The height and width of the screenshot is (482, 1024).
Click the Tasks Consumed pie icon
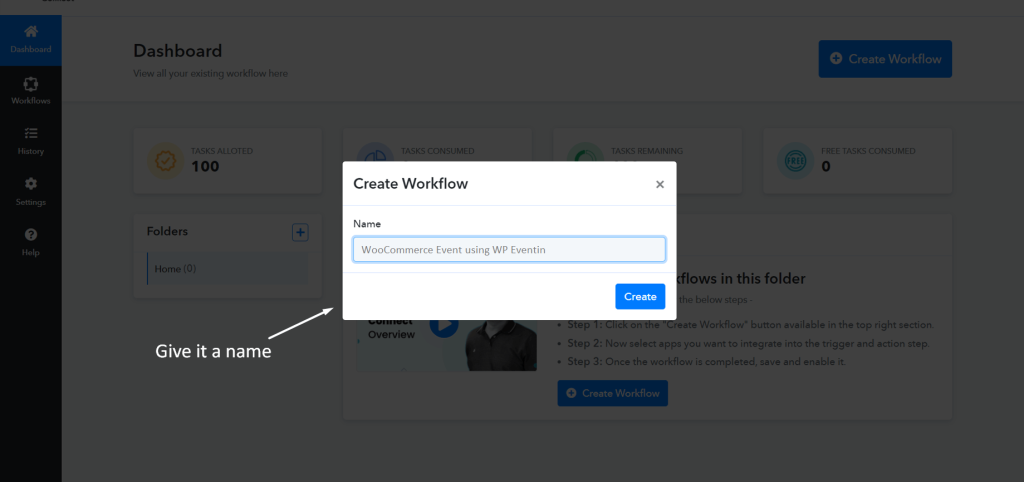[375, 152]
